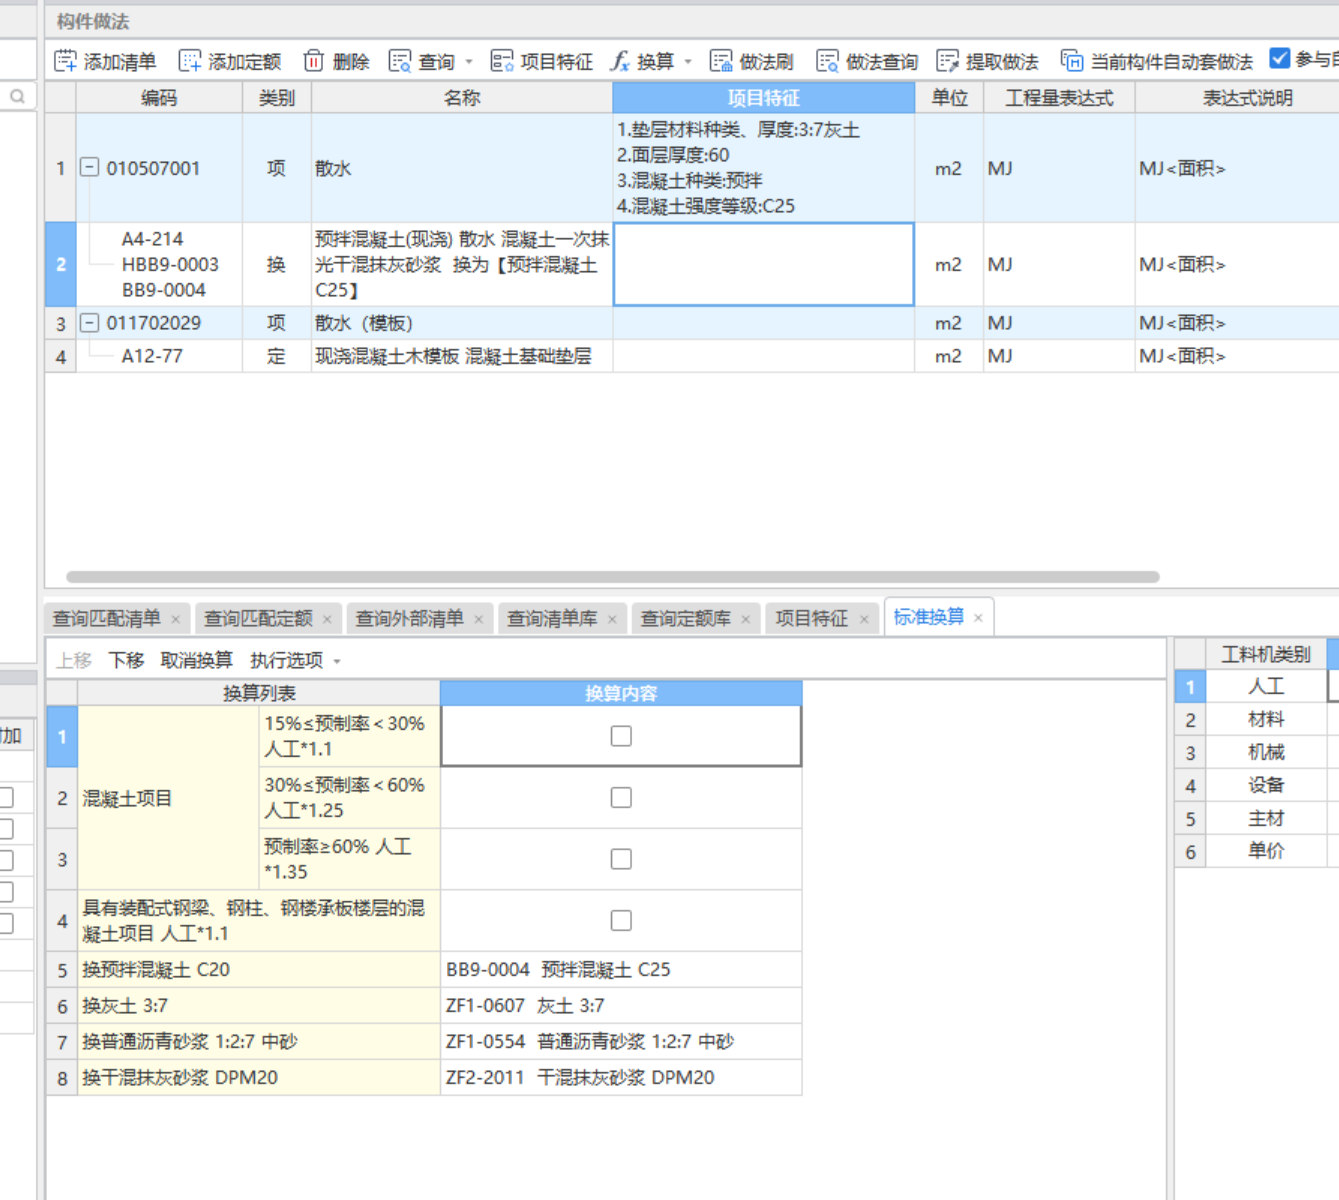Close the 查询外部清单 tab
Image resolution: width=1339 pixels, height=1200 pixels.
tap(479, 619)
